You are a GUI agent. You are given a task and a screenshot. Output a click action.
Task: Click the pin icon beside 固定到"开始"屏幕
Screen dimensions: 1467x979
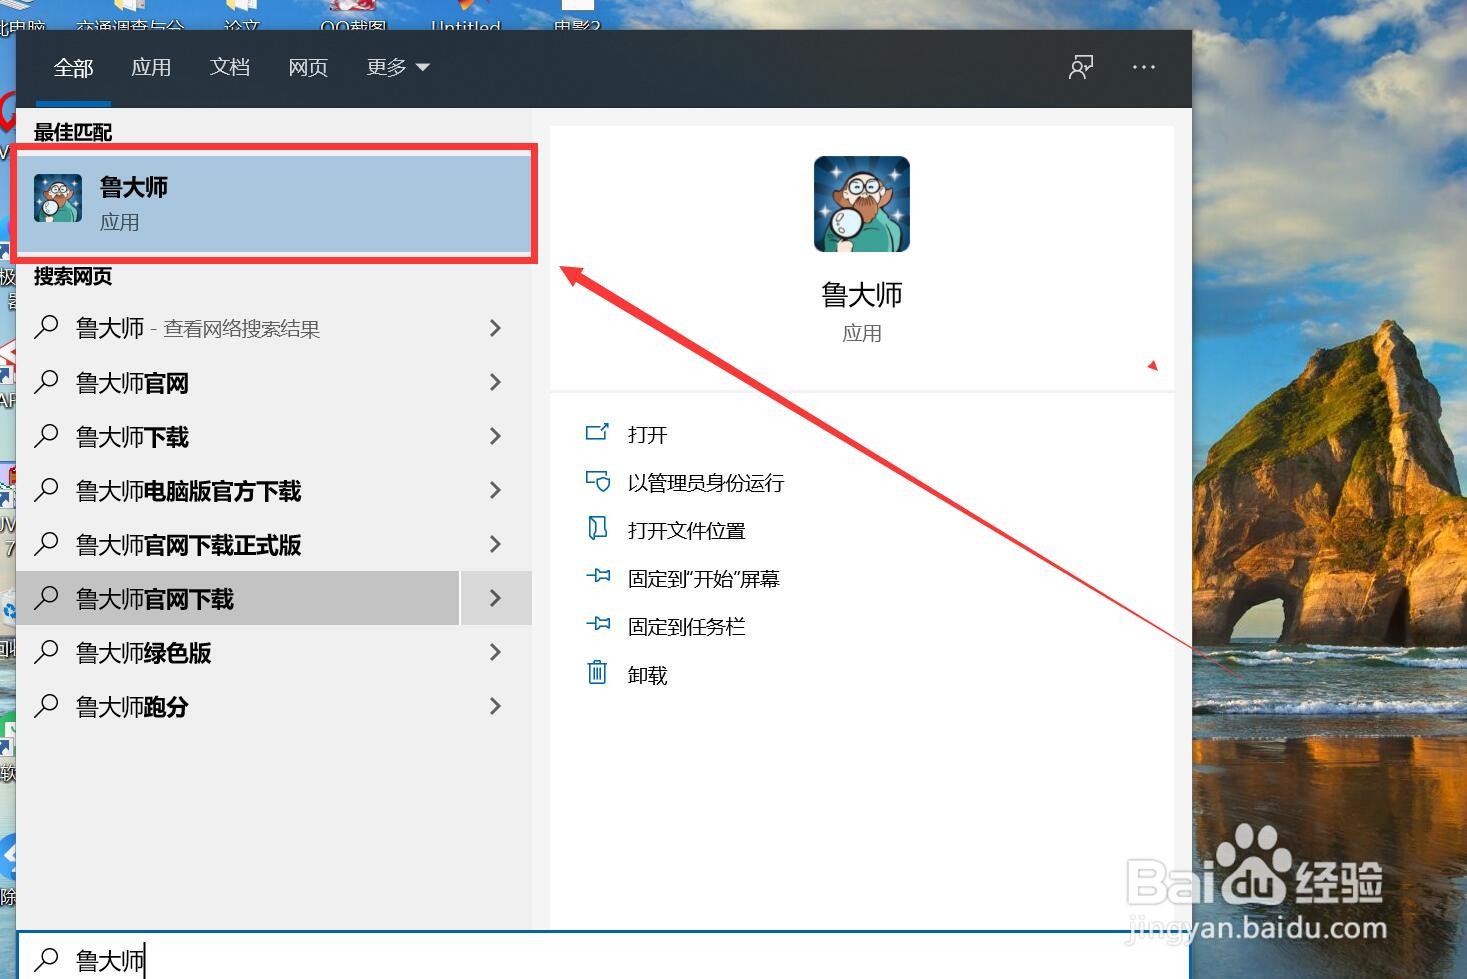[597, 576]
